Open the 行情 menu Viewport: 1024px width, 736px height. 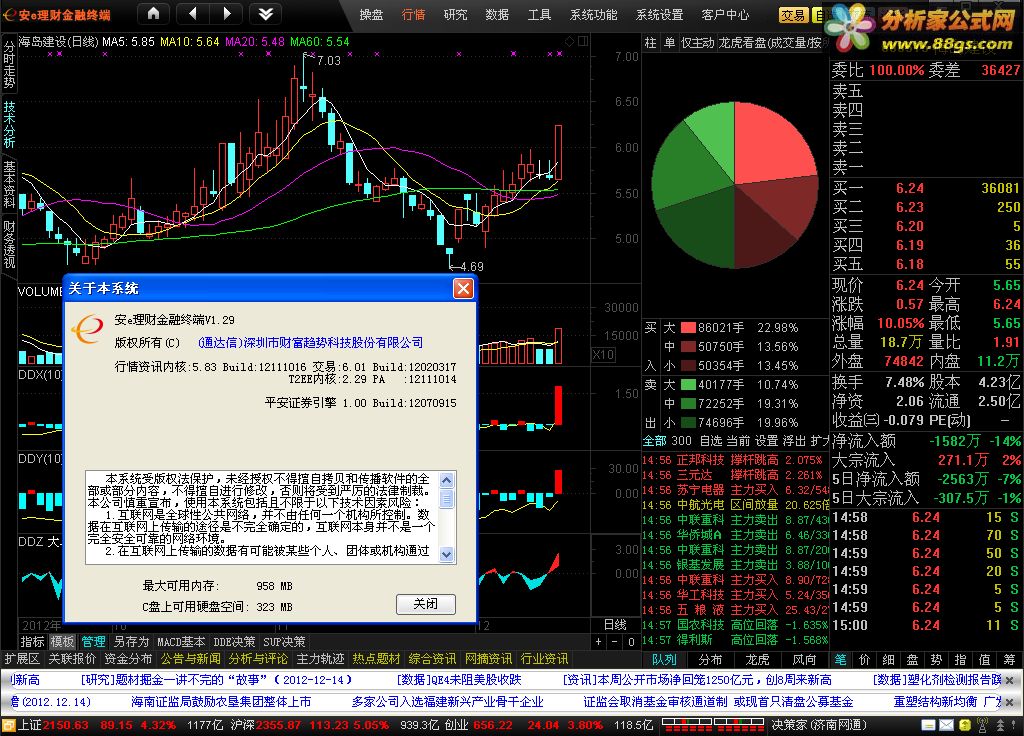pos(413,14)
